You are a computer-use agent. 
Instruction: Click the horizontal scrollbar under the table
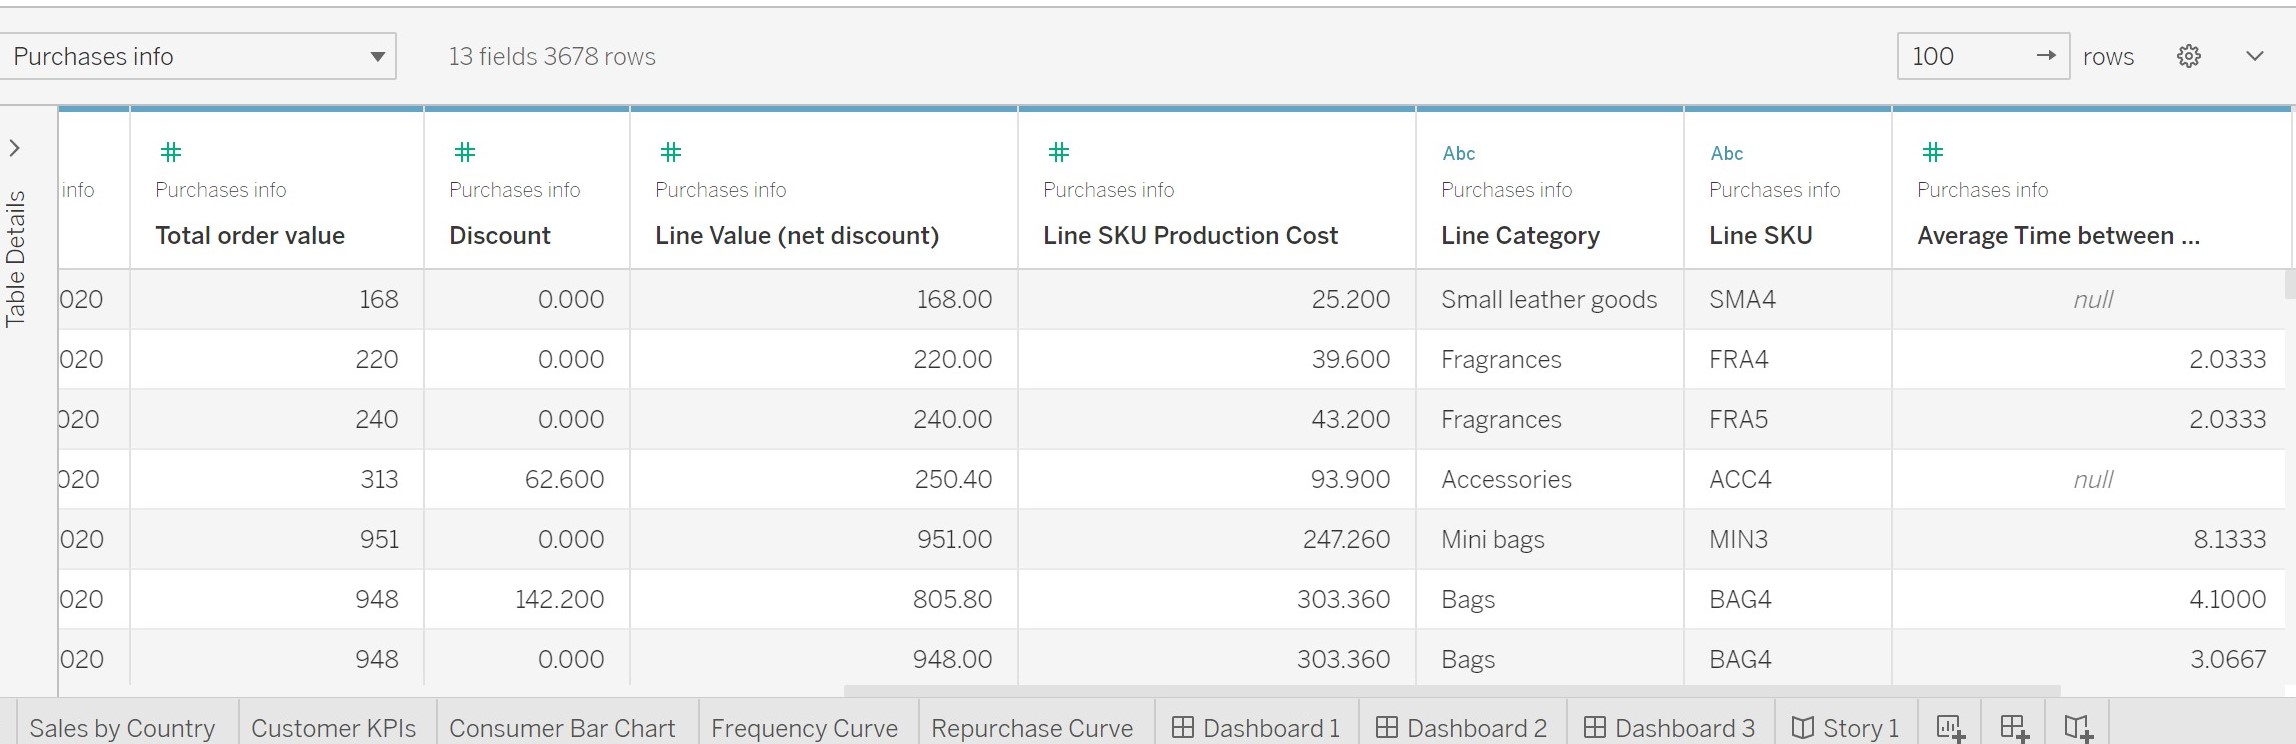(1450, 691)
